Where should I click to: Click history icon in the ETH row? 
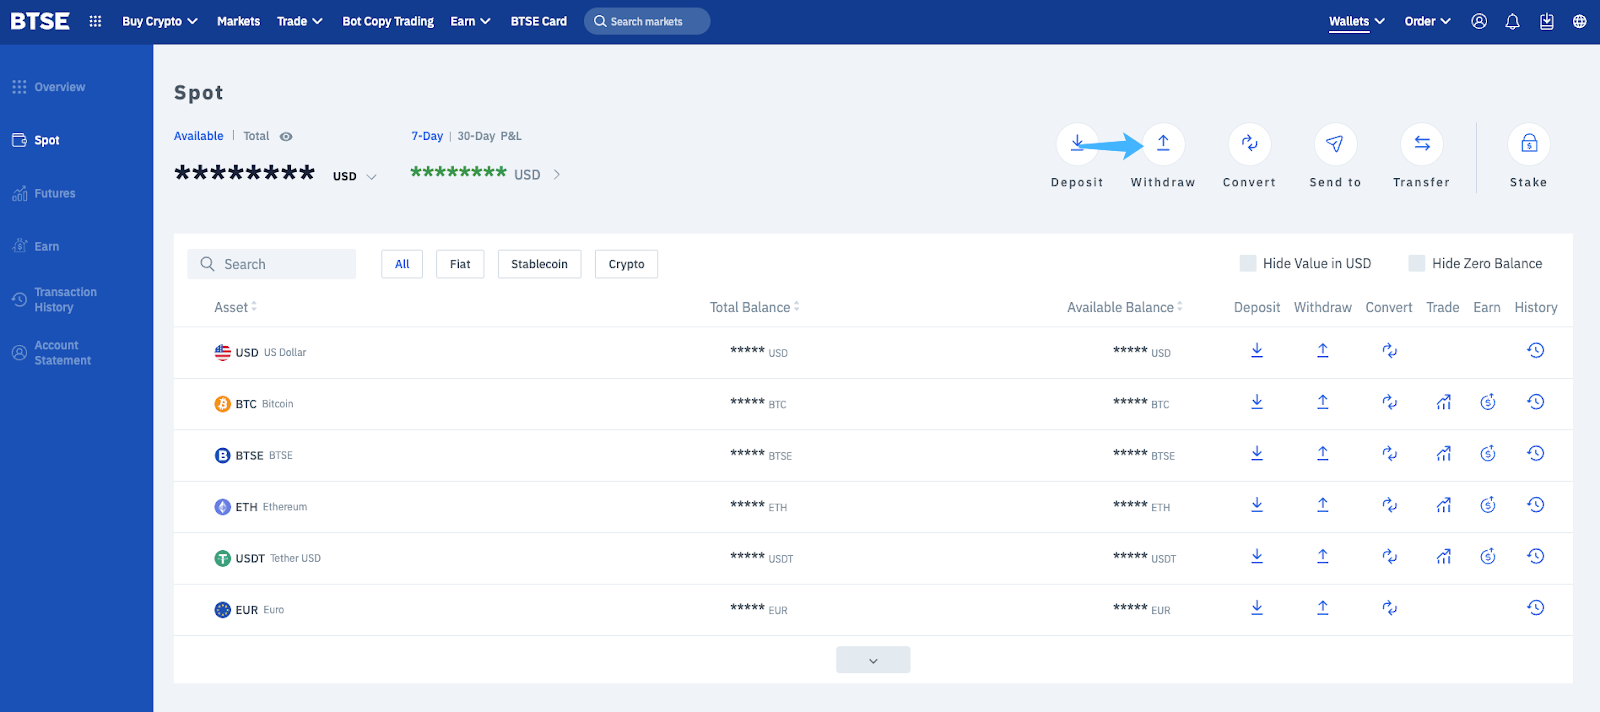(x=1536, y=505)
